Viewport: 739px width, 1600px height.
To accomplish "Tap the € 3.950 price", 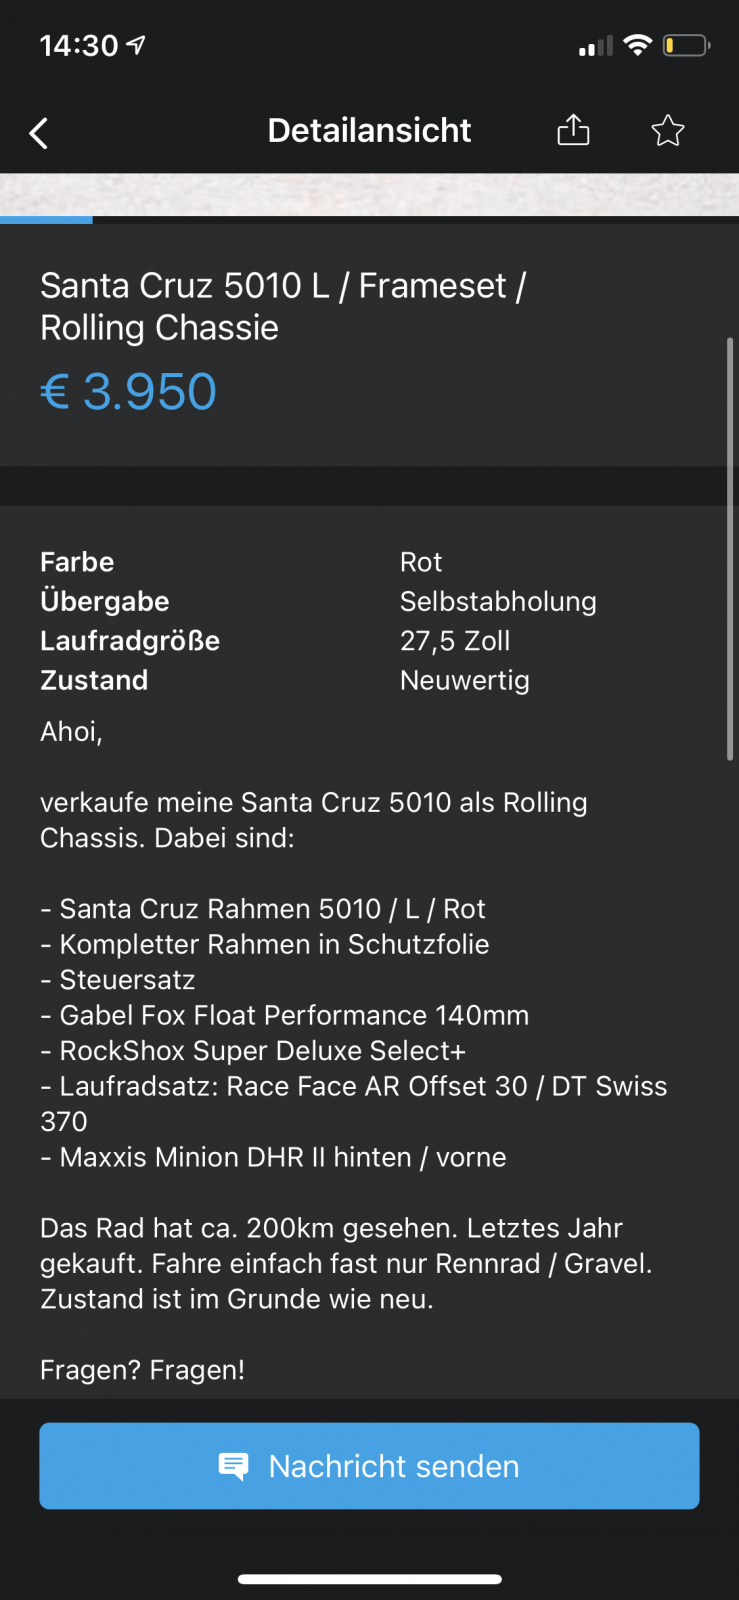I will coord(128,391).
